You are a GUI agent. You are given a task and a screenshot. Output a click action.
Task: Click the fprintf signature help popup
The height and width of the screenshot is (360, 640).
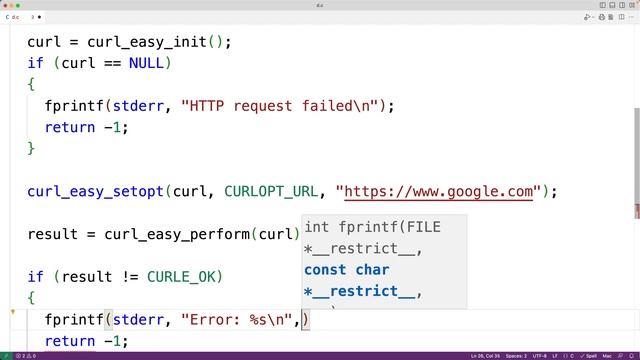point(384,262)
